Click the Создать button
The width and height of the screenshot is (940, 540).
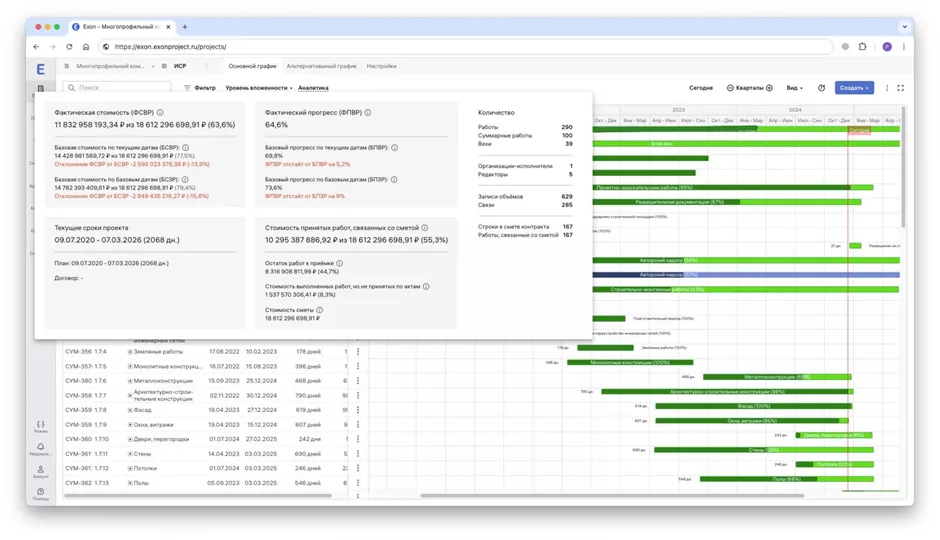[854, 88]
